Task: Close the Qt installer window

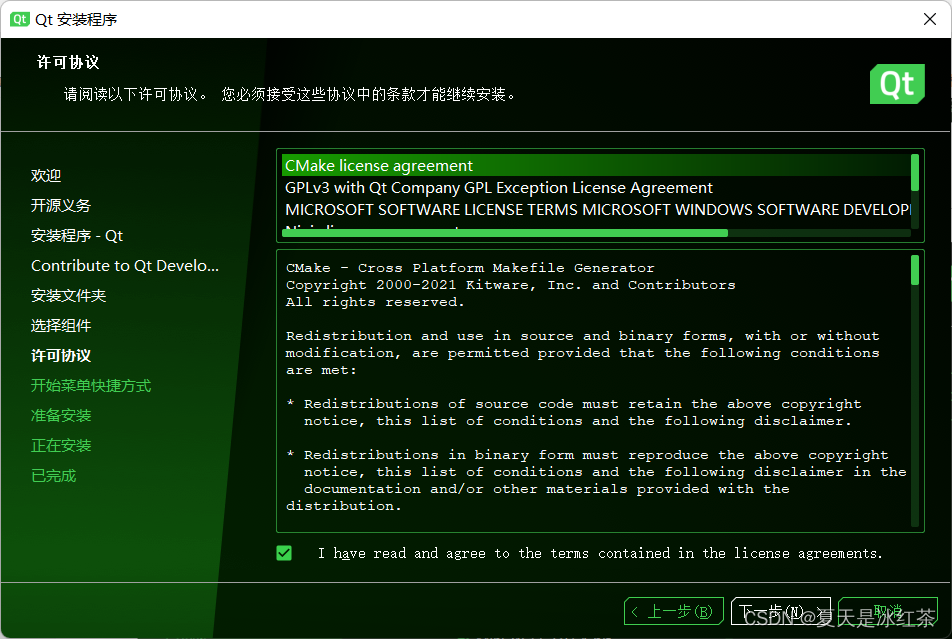Action: pos(930,19)
